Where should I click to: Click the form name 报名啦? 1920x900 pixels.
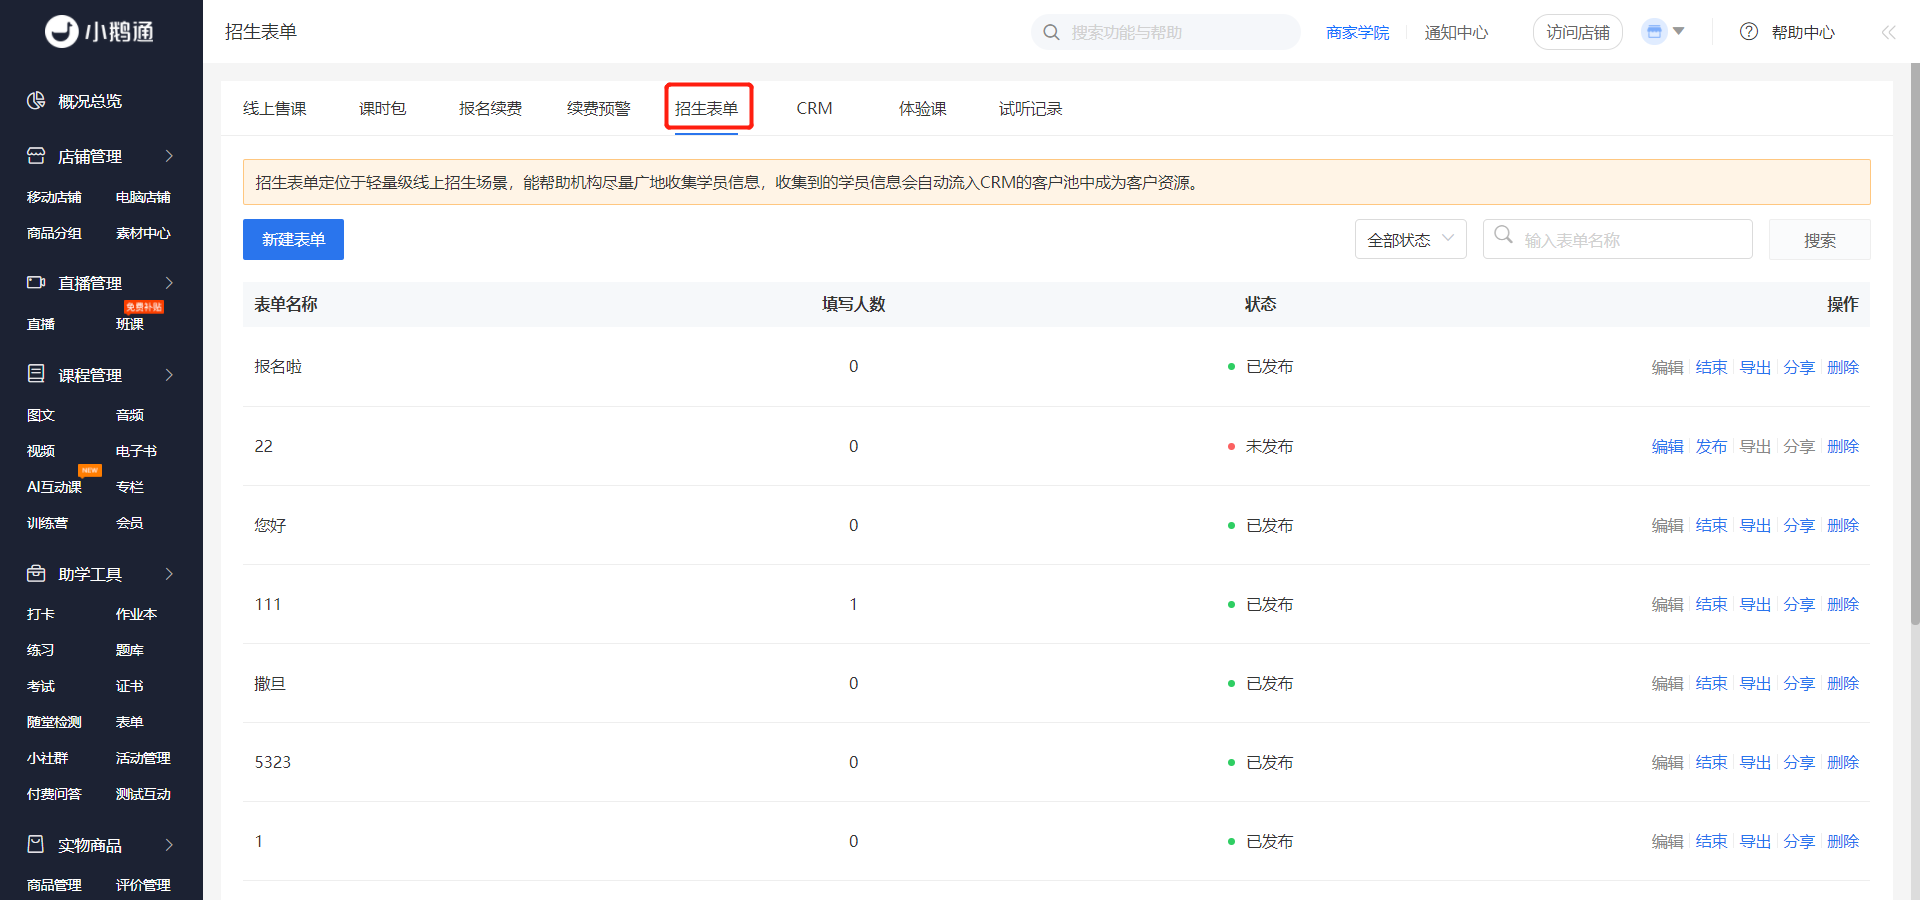278,366
